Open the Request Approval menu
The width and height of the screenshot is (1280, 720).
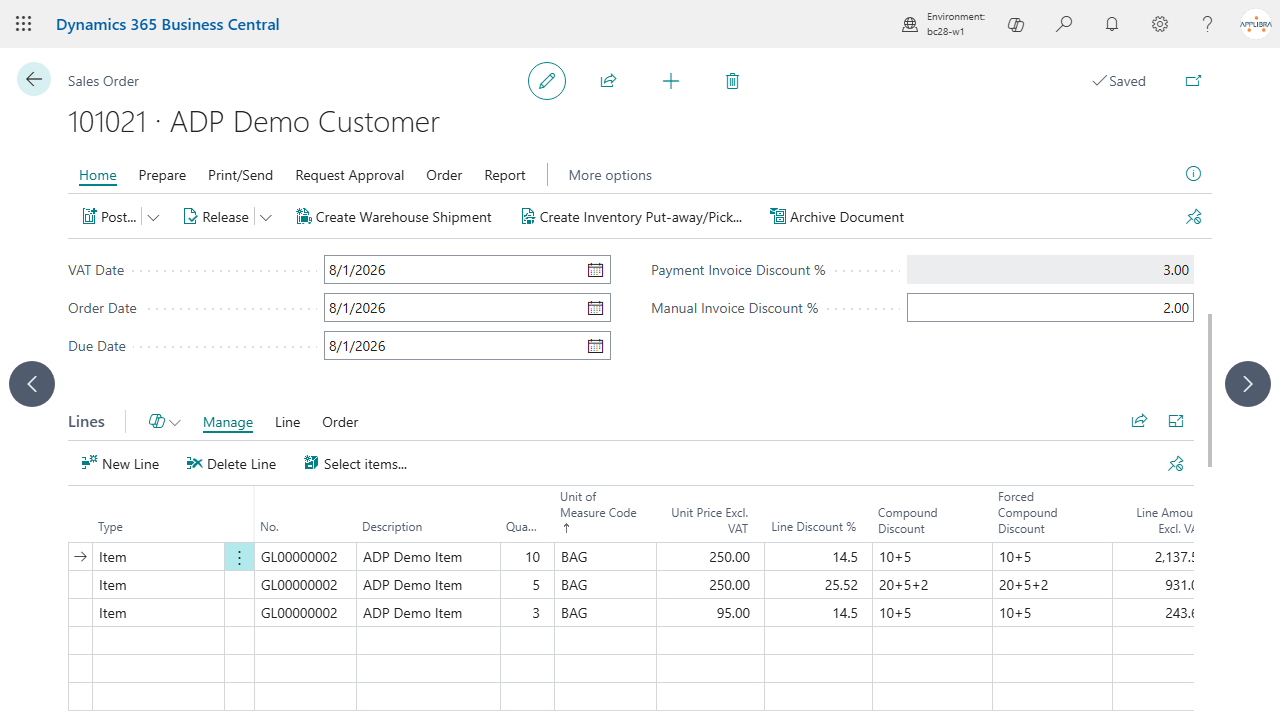click(x=350, y=175)
